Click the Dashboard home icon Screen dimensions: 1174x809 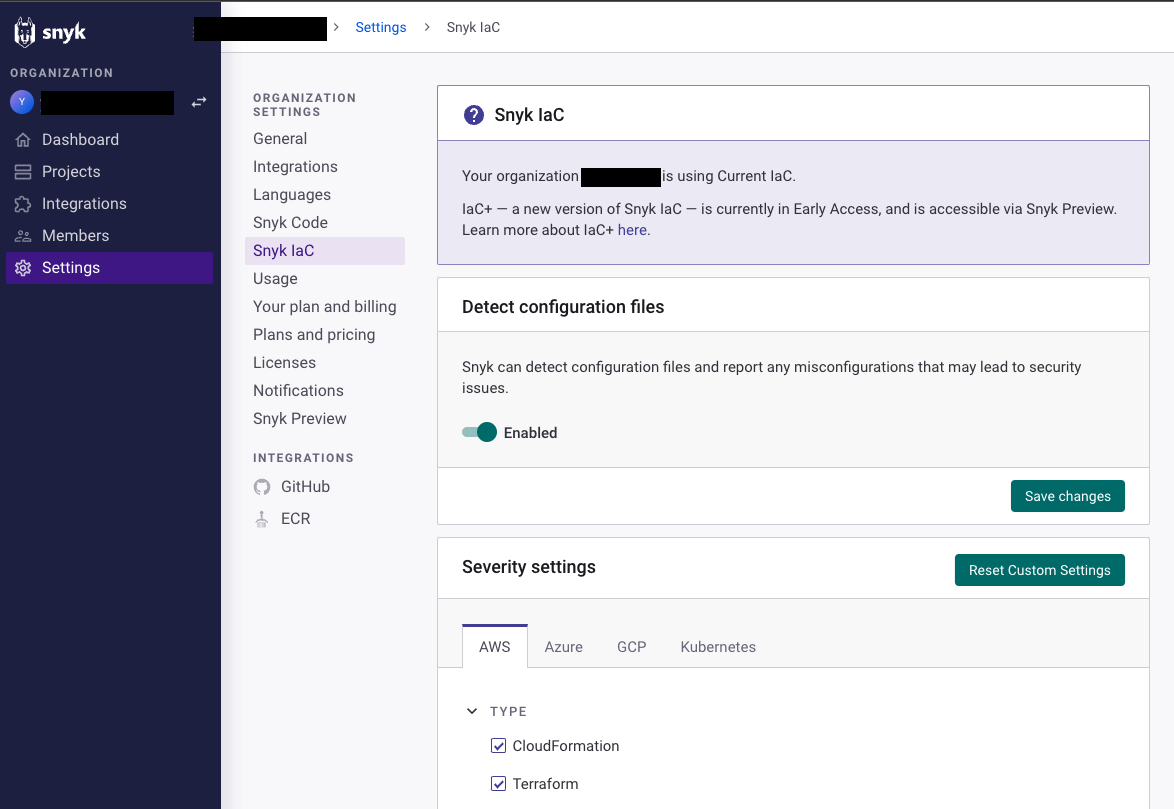click(23, 140)
